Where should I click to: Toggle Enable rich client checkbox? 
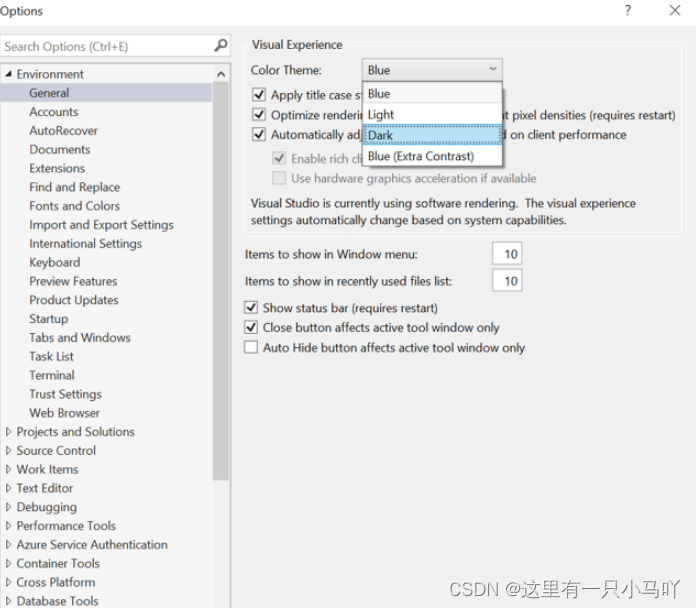[x=279, y=158]
